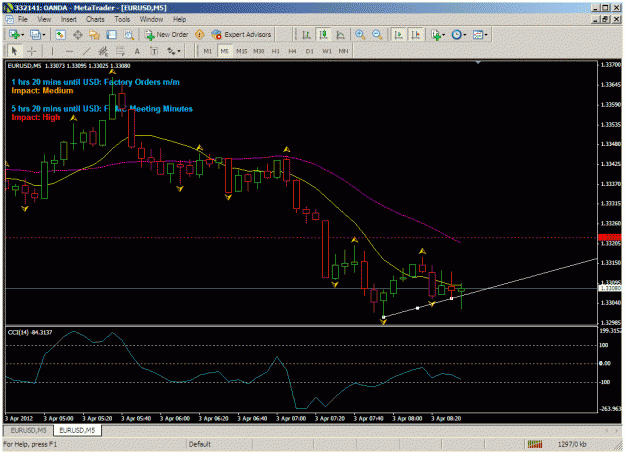The width and height of the screenshot is (625, 452).
Task: Select the crosshair tool
Action: 31,51
